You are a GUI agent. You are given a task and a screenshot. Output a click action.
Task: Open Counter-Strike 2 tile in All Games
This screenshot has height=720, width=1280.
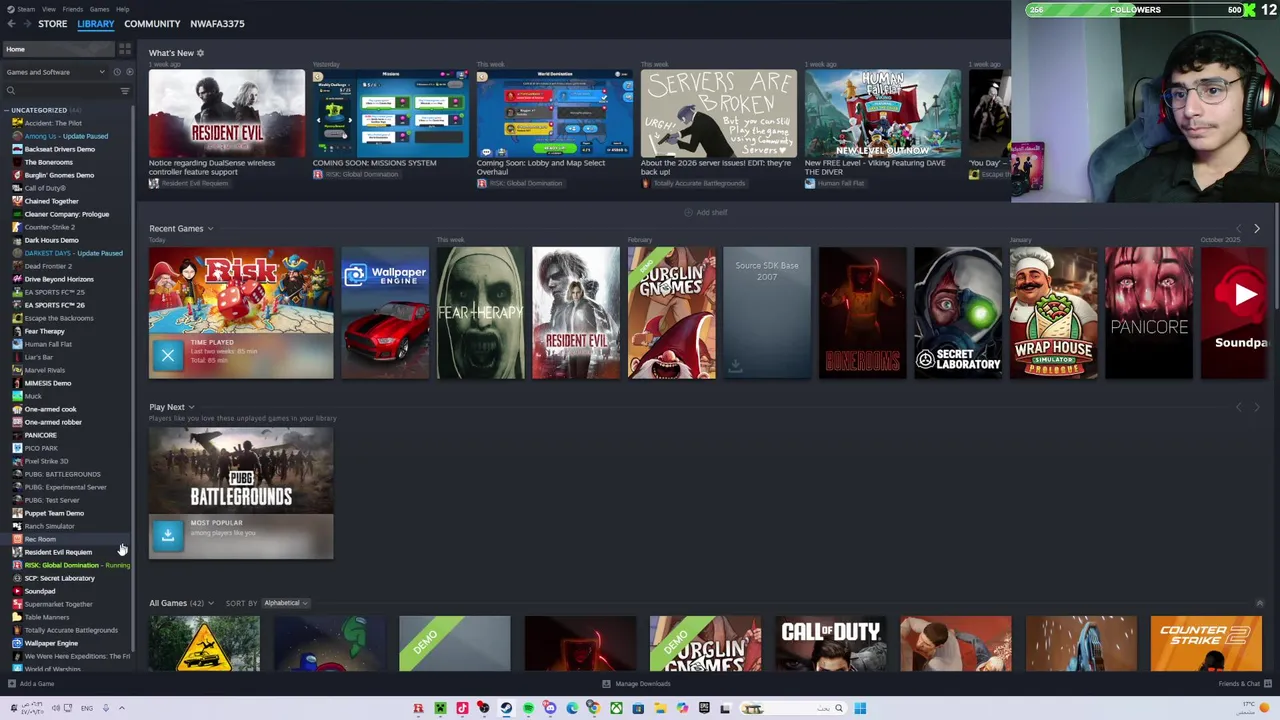coord(1206,643)
